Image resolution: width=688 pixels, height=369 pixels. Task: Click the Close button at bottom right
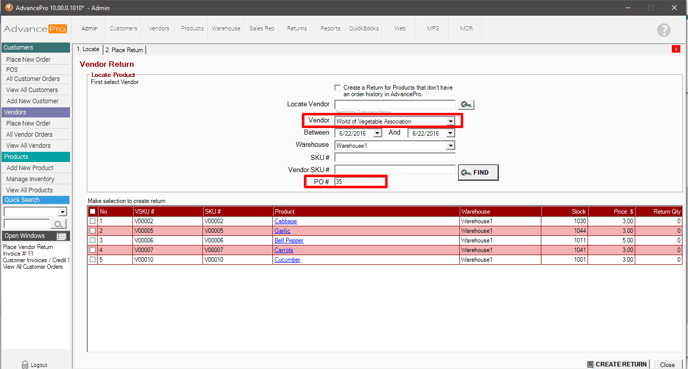[667, 365]
